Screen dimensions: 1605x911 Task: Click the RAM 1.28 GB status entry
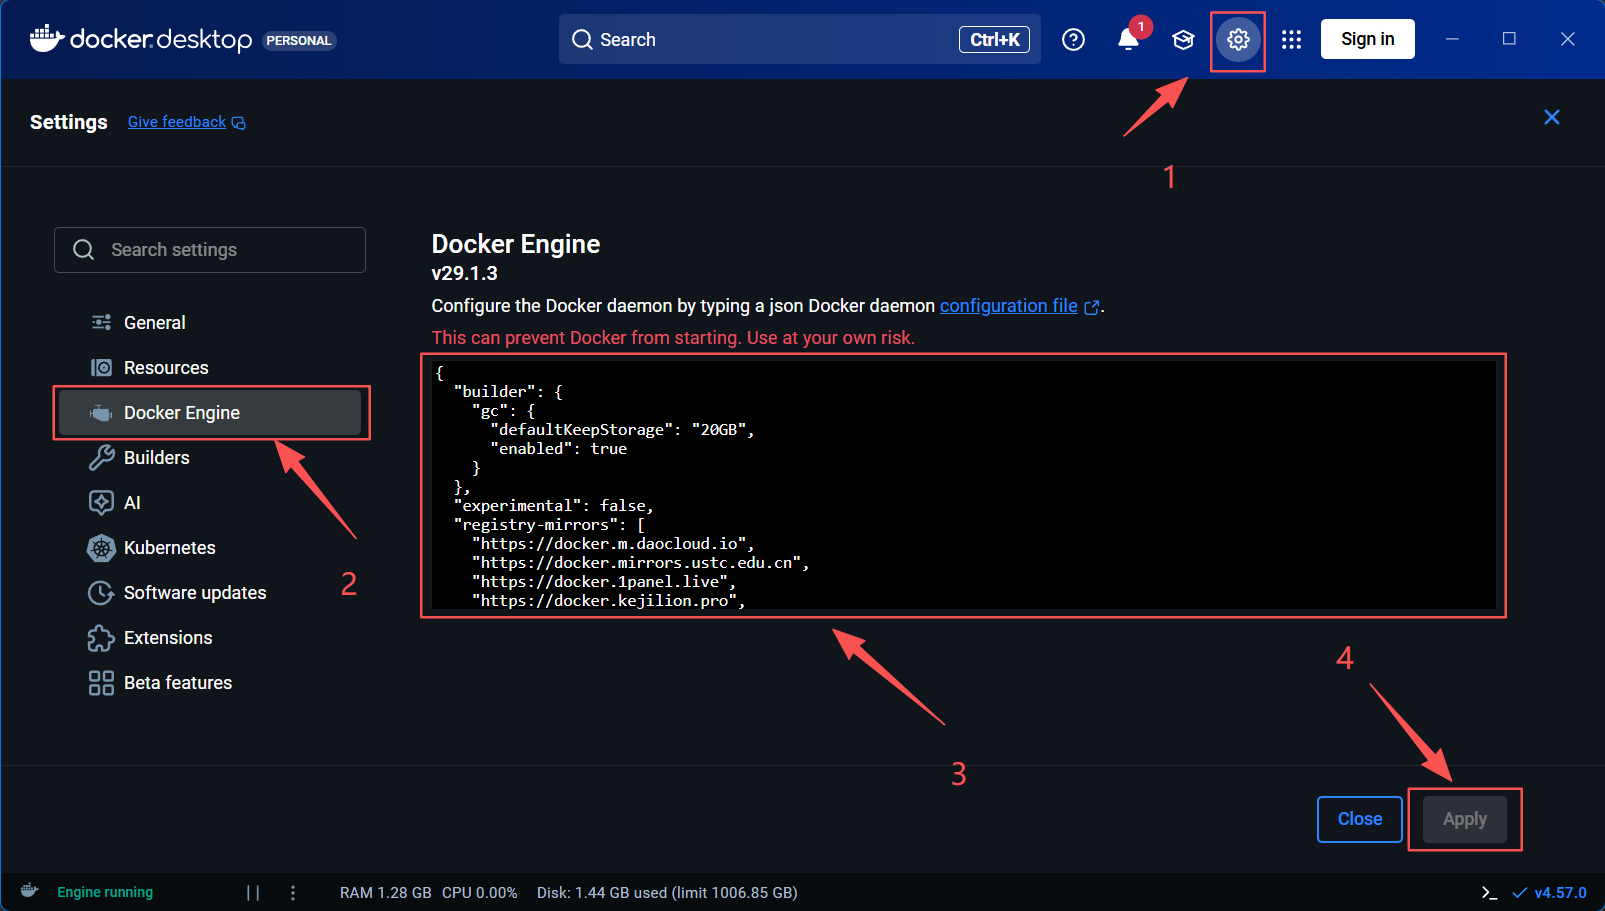pos(385,892)
